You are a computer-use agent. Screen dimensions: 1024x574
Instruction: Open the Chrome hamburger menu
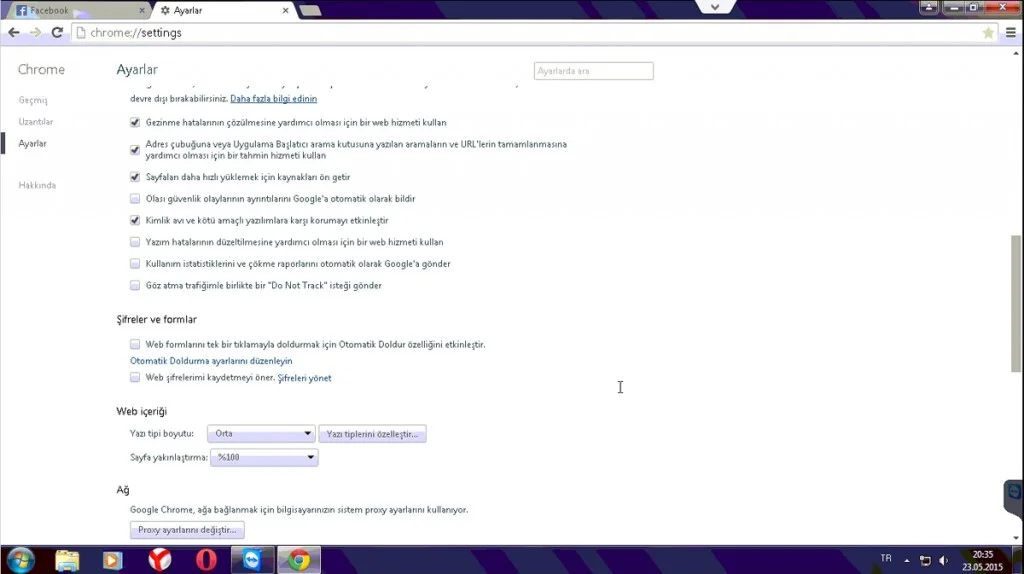(1010, 32)
